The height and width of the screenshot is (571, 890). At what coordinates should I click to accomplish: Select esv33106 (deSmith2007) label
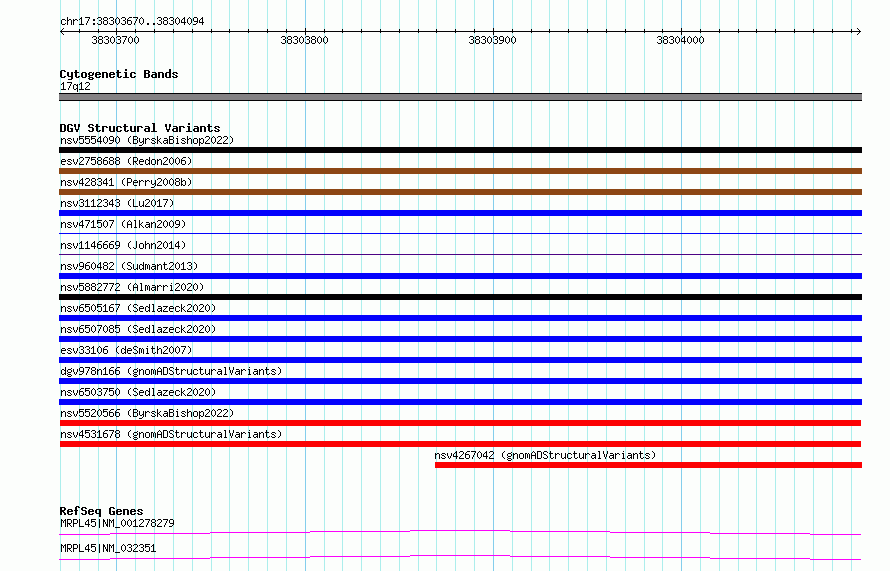[x=126, y=350]
